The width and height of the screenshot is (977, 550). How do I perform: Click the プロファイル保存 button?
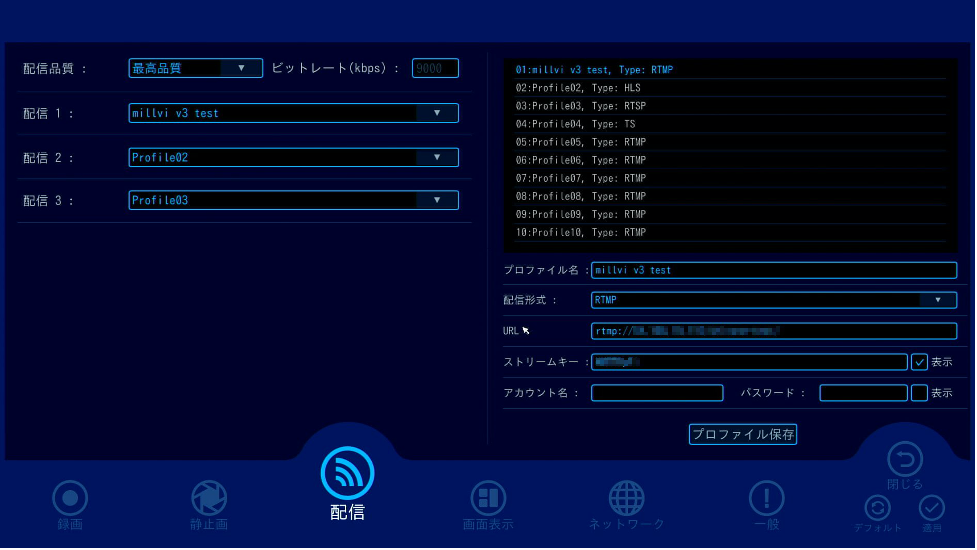click(743, 435)
